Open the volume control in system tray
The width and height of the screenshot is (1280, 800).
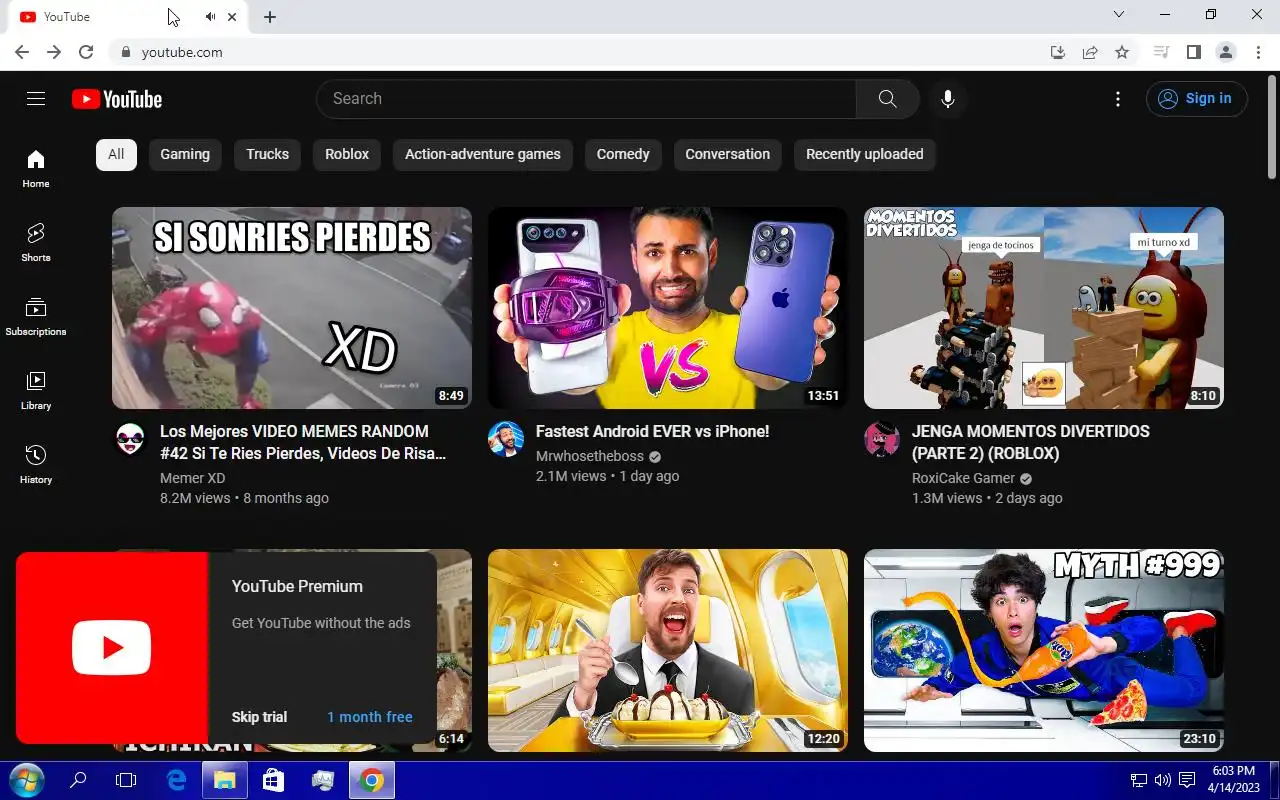[x=1162, y=780]
